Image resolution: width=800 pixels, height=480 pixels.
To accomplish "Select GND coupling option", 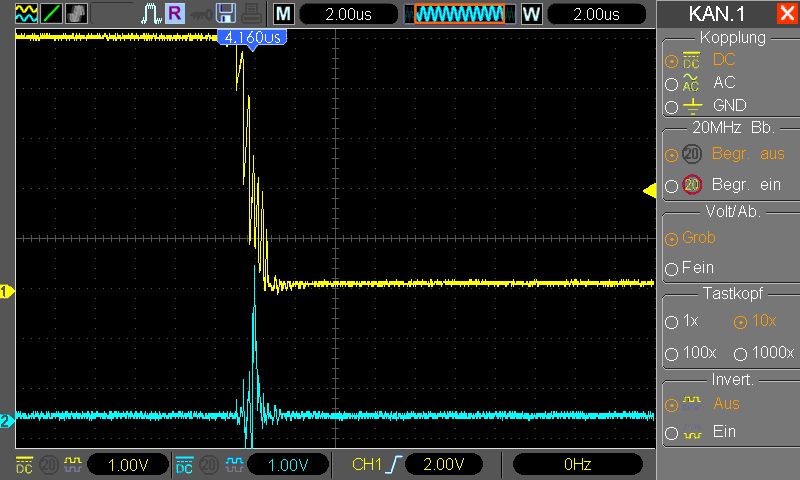I will pos(671,106).
